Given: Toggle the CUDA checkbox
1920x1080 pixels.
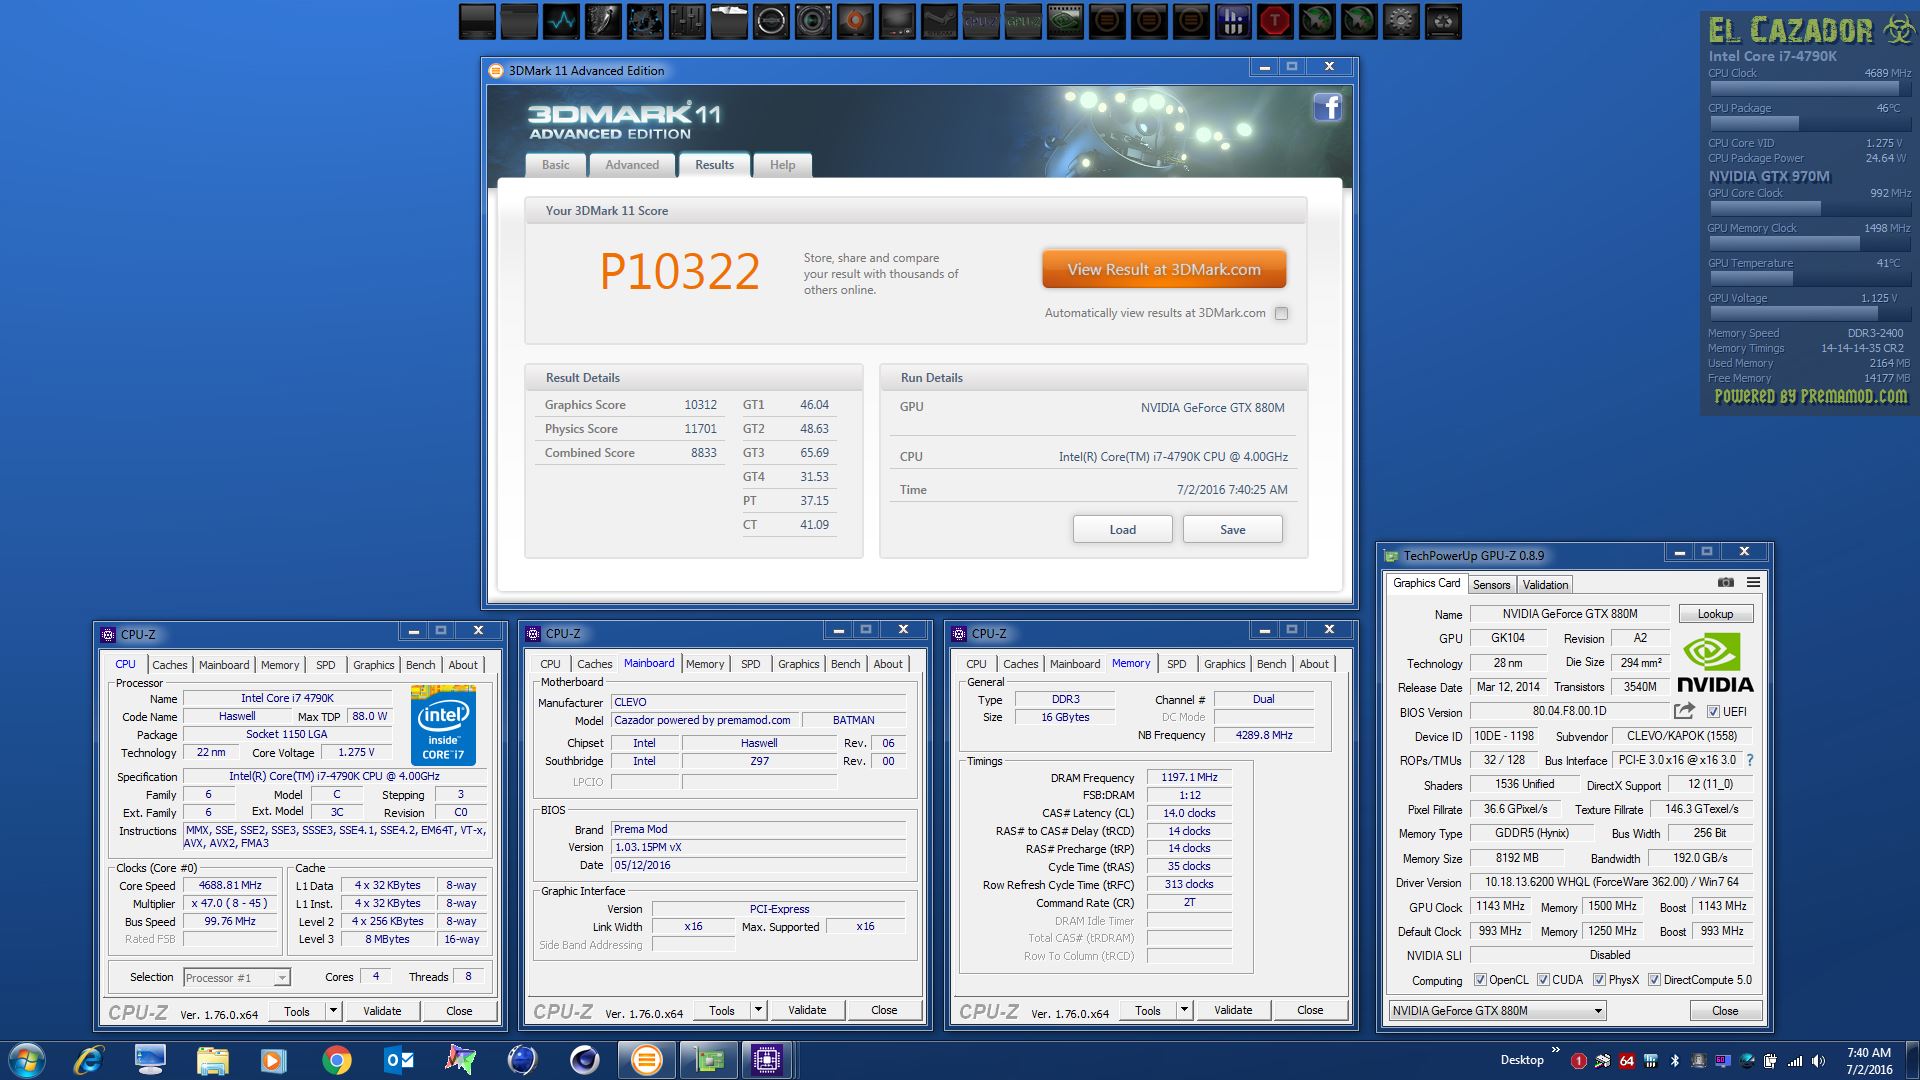Looking at the screenshot, I should click(1543, 980).
